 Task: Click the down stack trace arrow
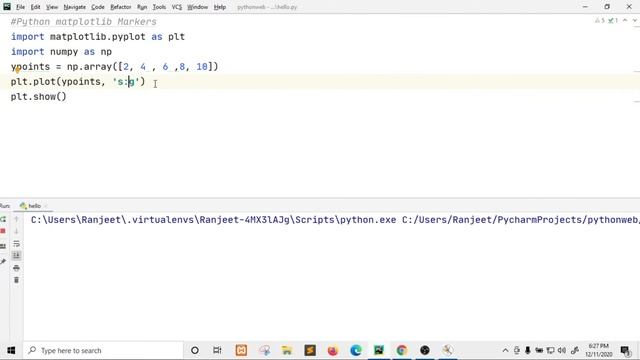coord(16,231)
